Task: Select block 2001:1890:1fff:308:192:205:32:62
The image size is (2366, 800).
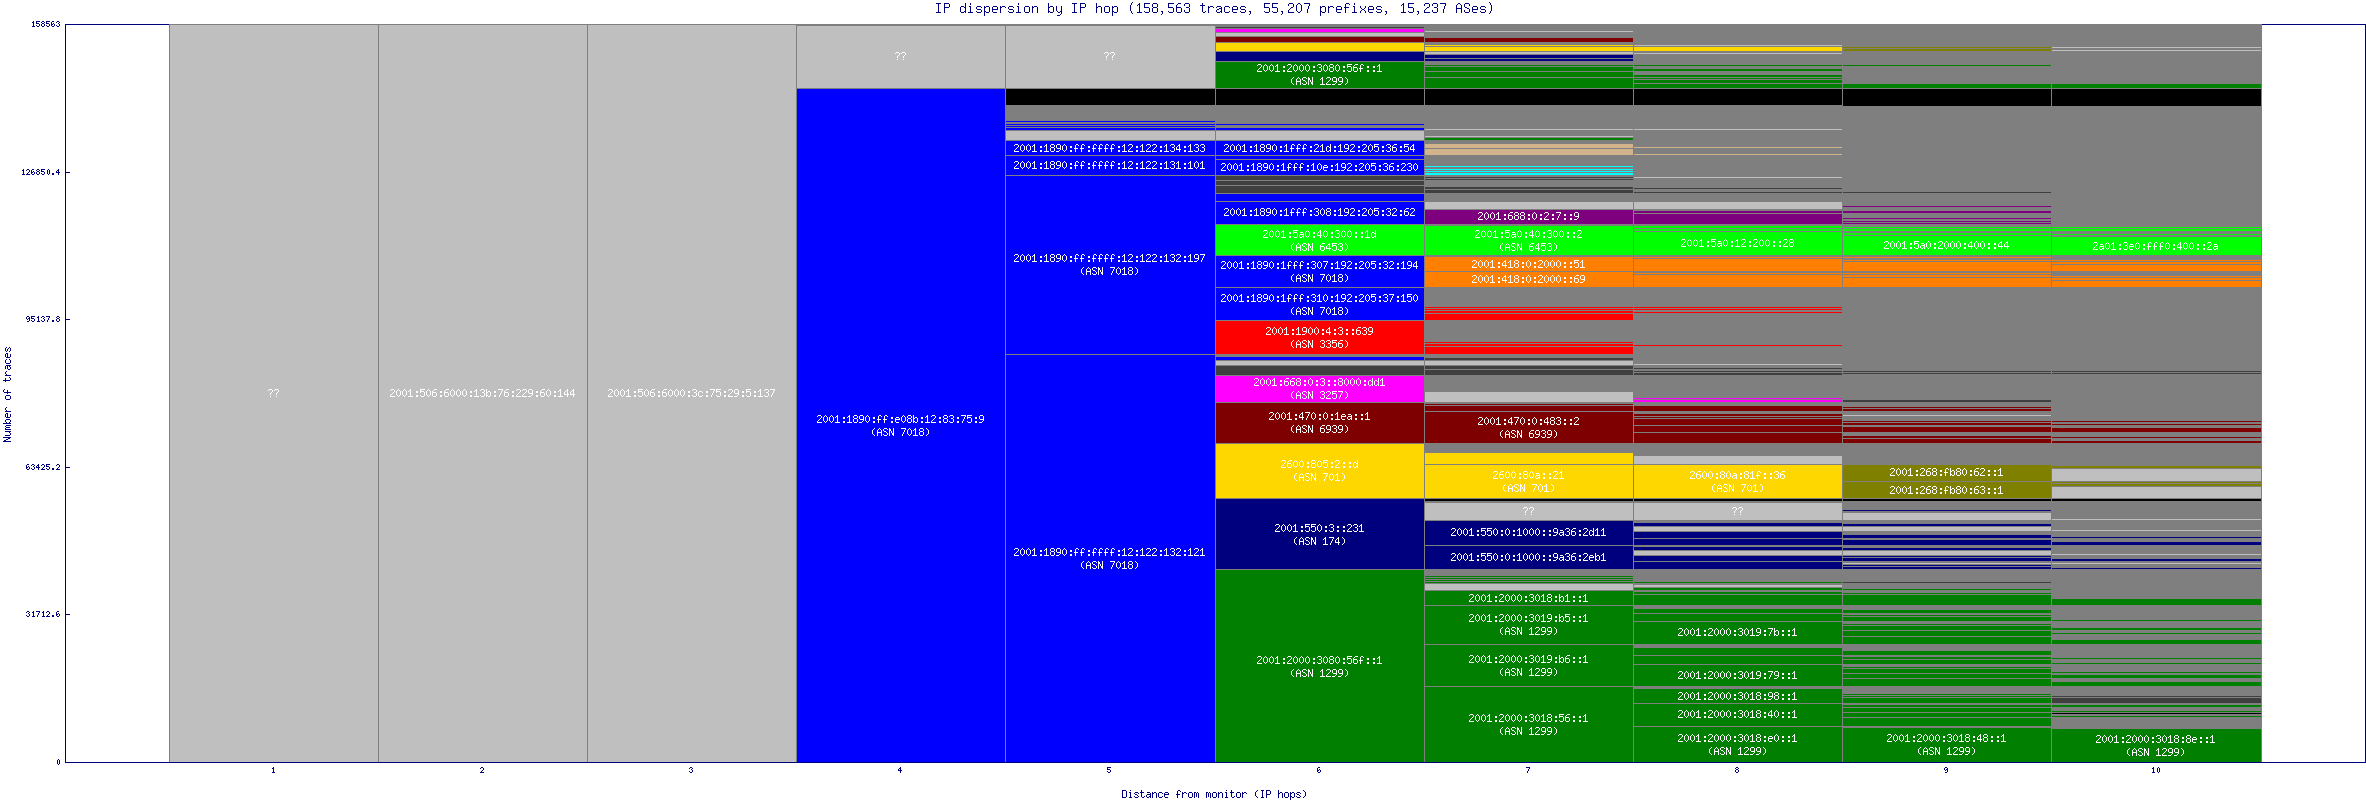Action: click(1319, 212)
